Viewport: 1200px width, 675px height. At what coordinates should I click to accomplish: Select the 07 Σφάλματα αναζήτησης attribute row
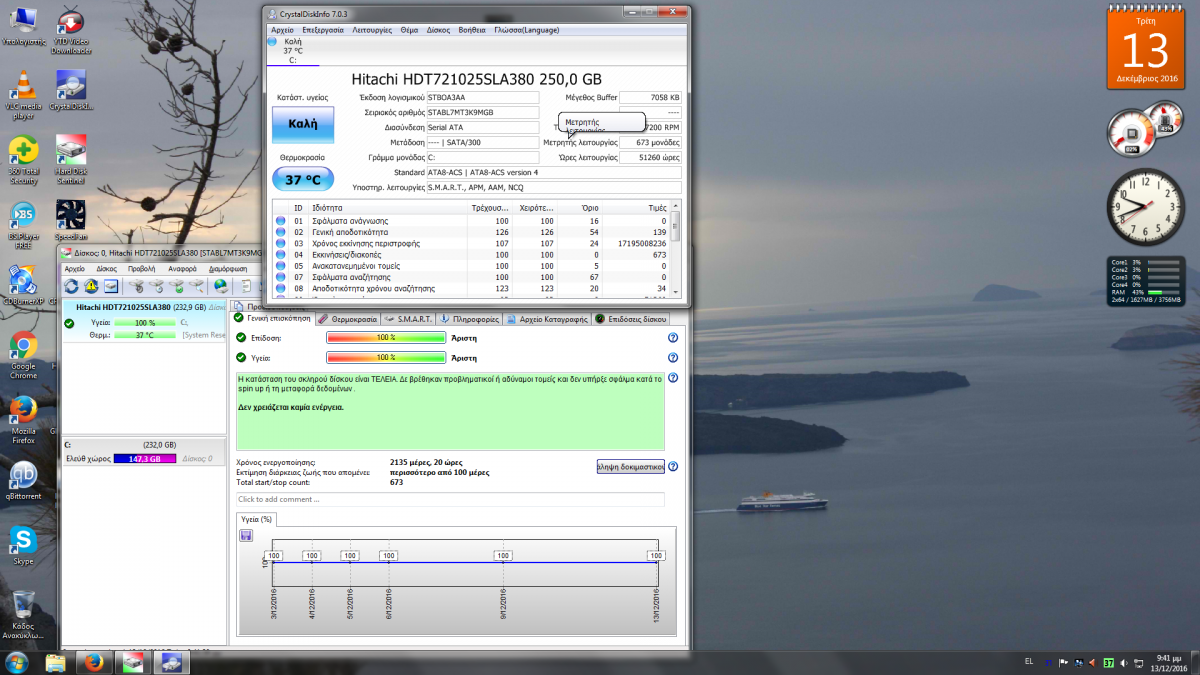click(x=472, y=277)
